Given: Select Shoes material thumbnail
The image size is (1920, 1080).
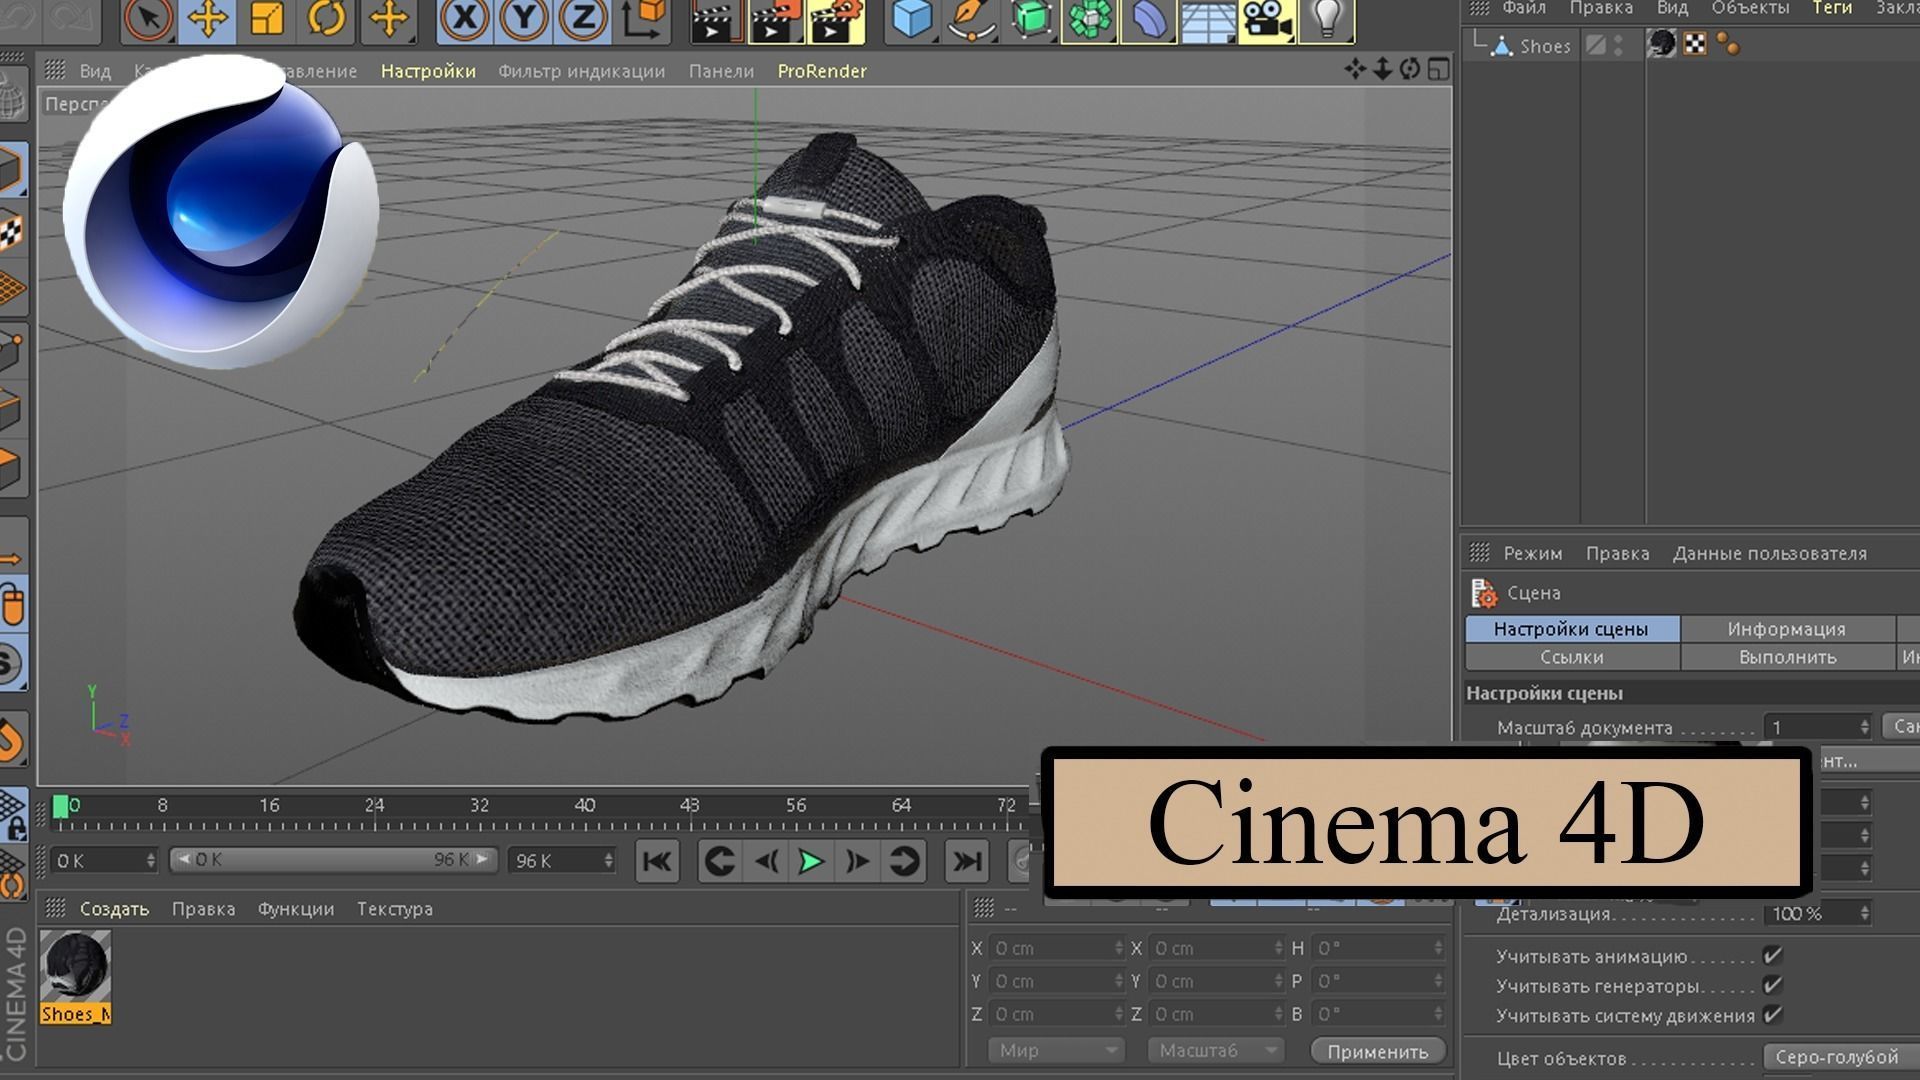Looking at the screenshot, I should (75, 968).
